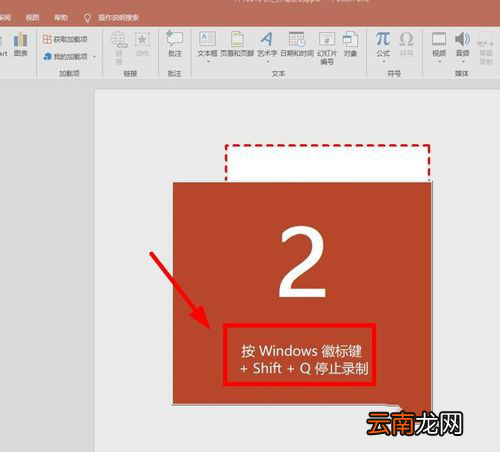Image resolution: width=500 pixels, height=452 pixels.
Task: Open the 审阅 ribbon tab
Action: click(x=5, y=17)
